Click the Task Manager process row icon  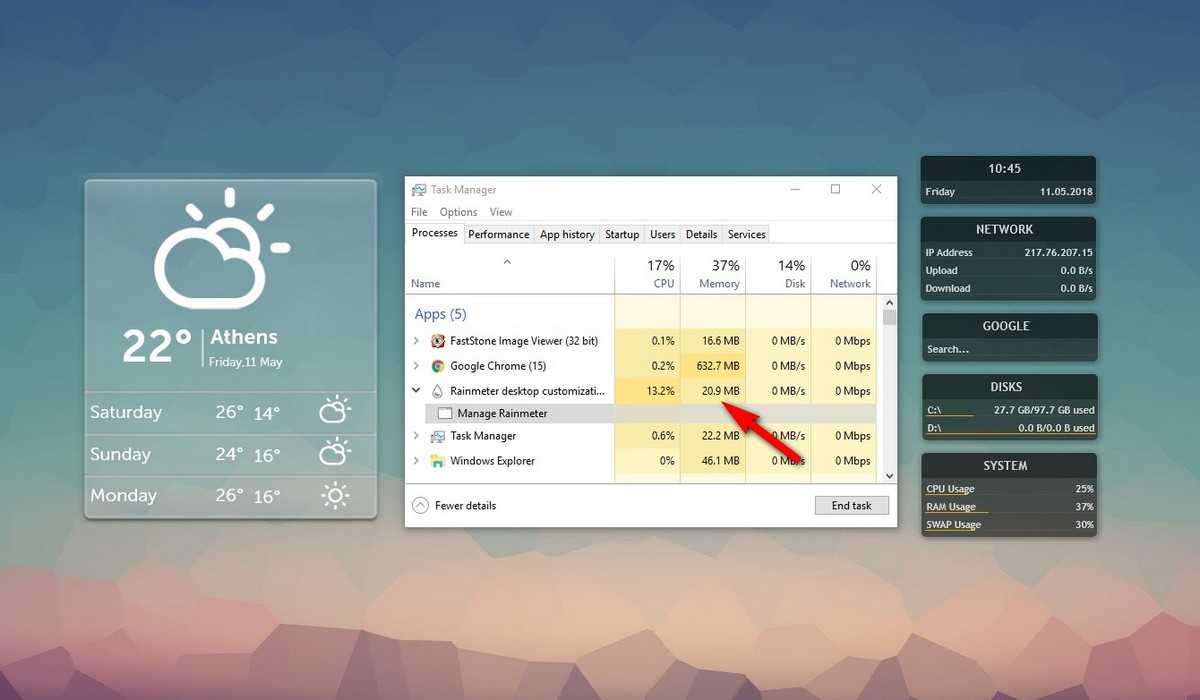437,436
